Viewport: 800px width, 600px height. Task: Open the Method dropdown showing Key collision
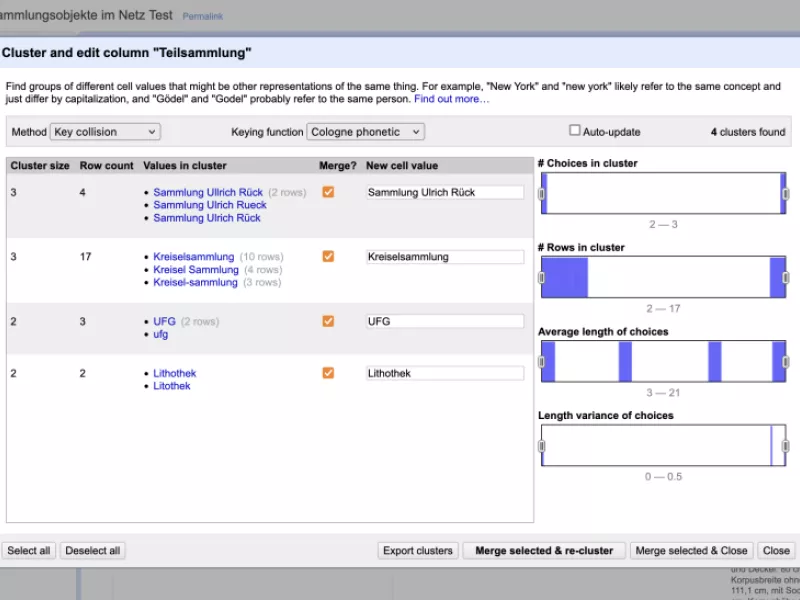click(104, 131)
